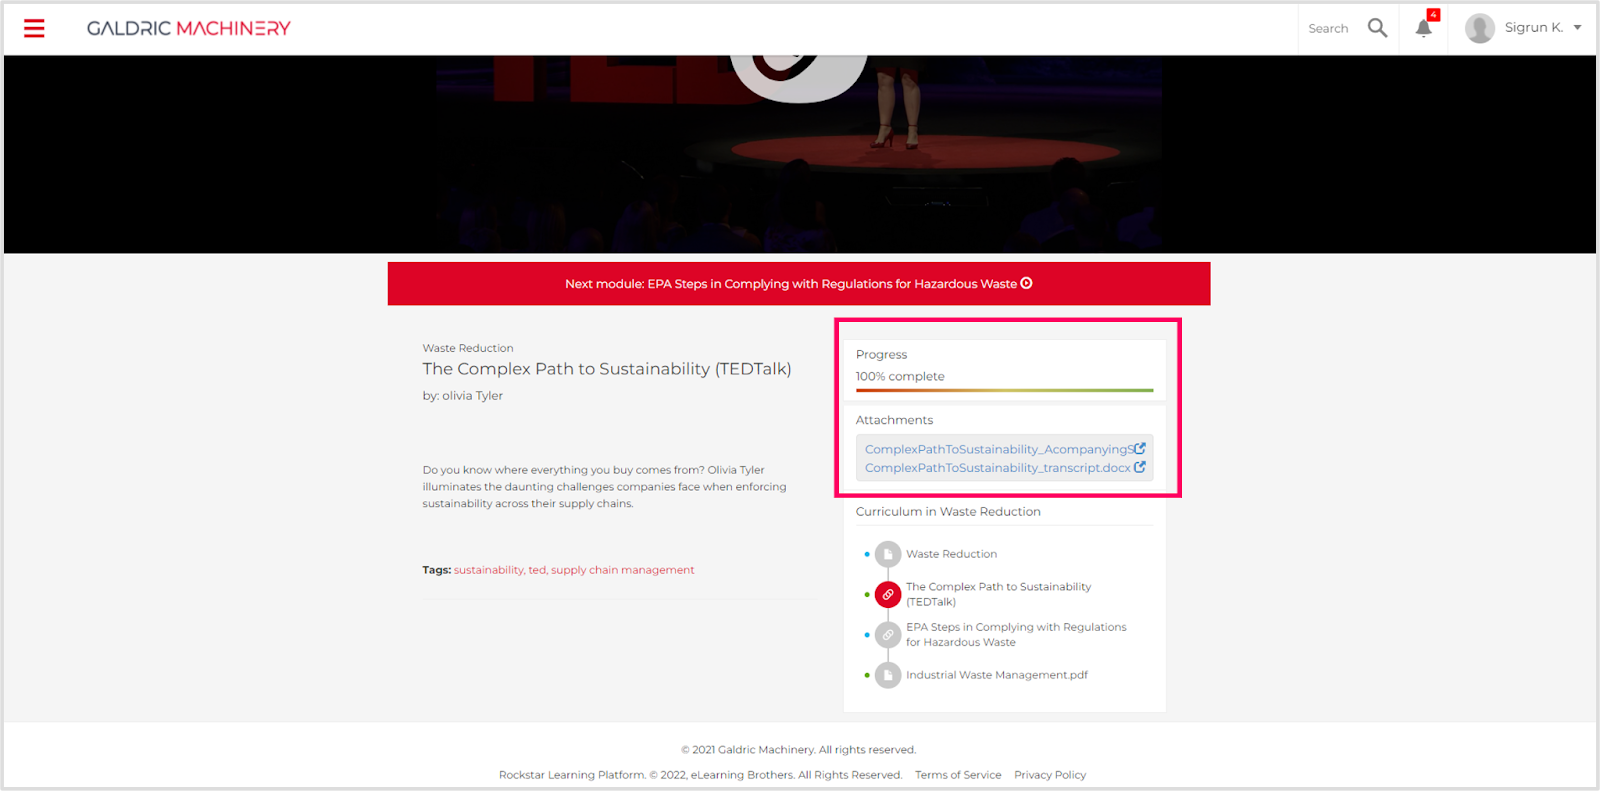Open the notifications bell

[x=1423, y=28]
